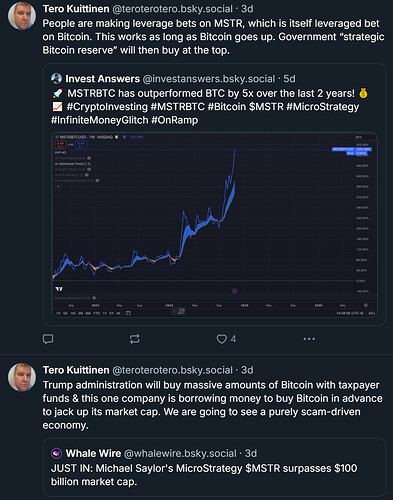
Task: Click the #MicroStrategy hashtag
Action: 323,107
